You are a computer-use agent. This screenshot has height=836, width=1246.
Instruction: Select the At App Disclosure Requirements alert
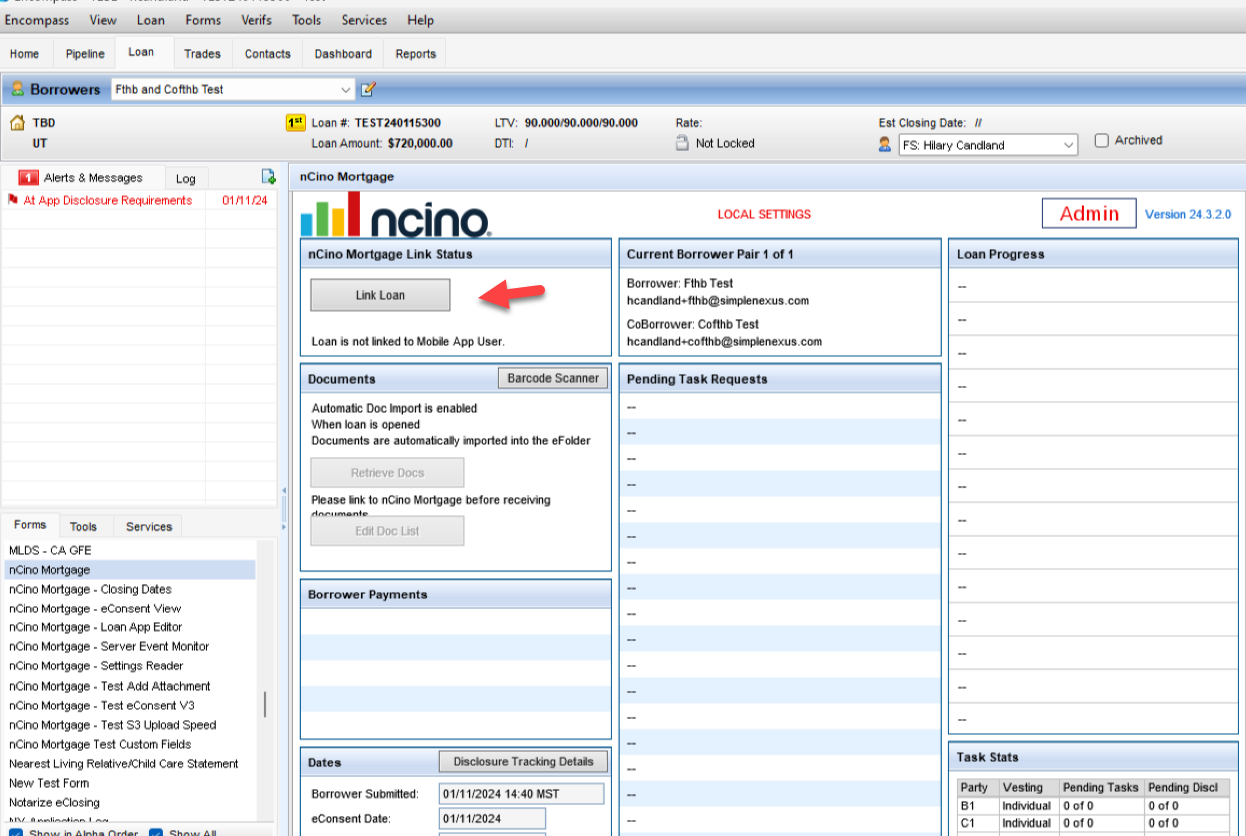pos(139,200)
